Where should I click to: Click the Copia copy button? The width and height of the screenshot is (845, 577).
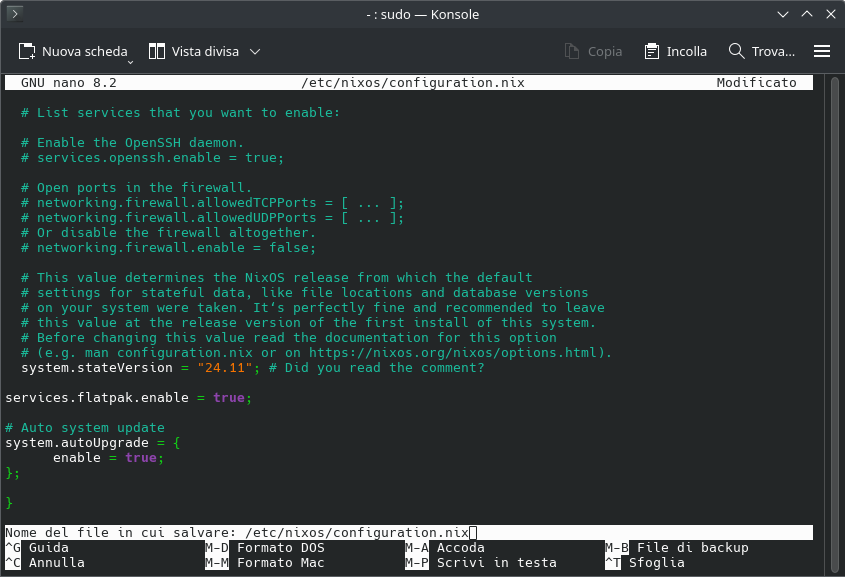pyautogui.click(x=593, y=51)
